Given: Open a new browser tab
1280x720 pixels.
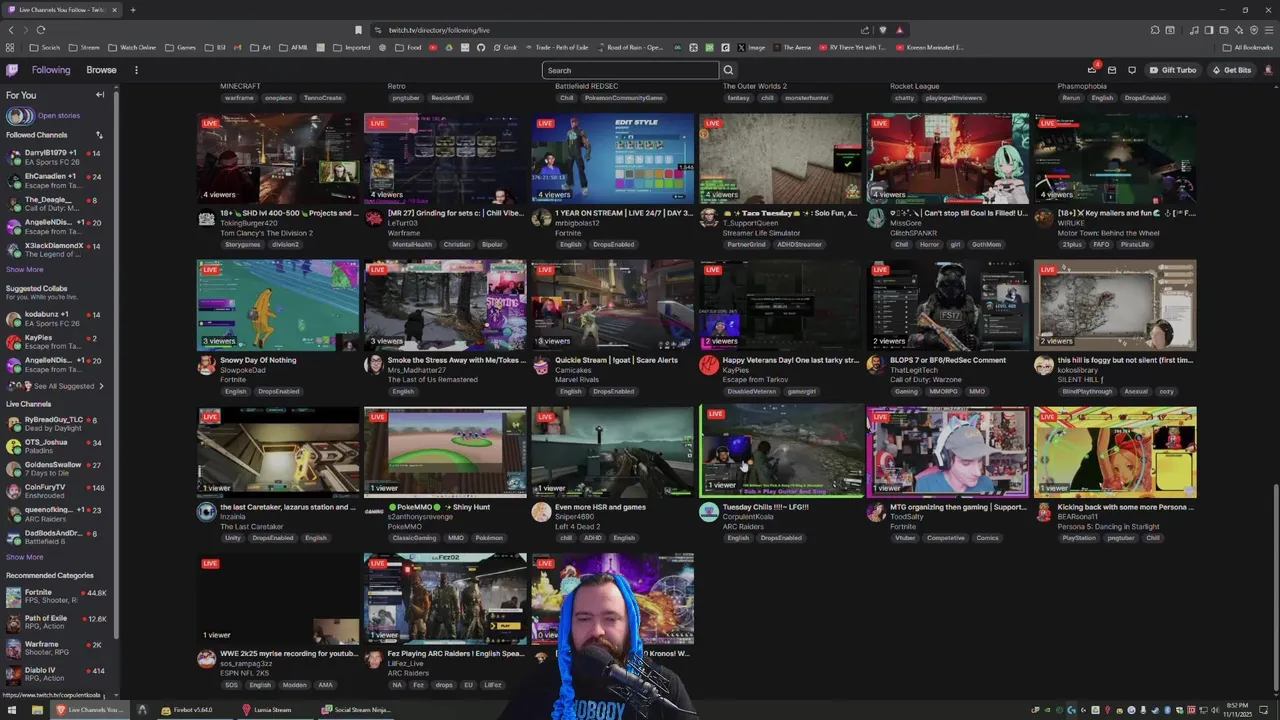Looking at the screenshot, I should point(133,10).
